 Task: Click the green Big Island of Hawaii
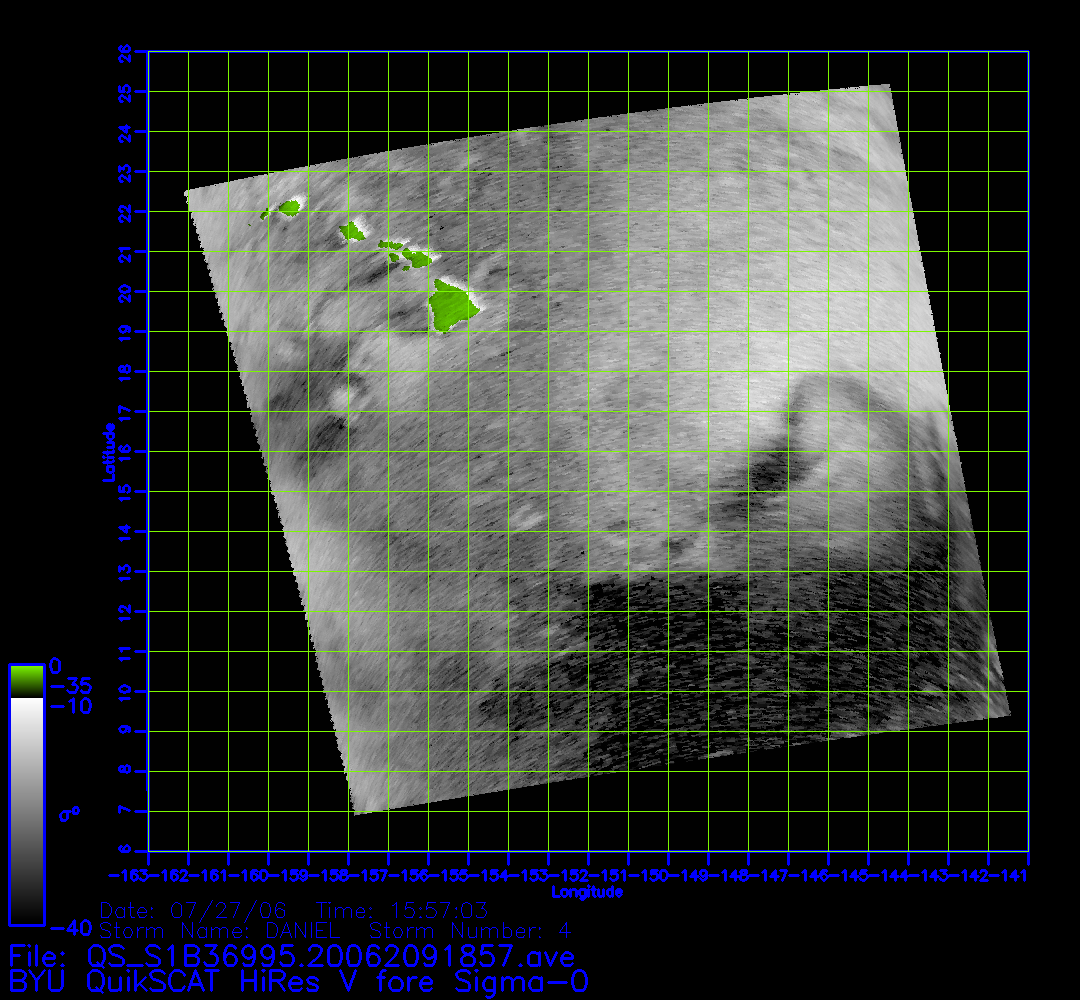tap(452, 304)
